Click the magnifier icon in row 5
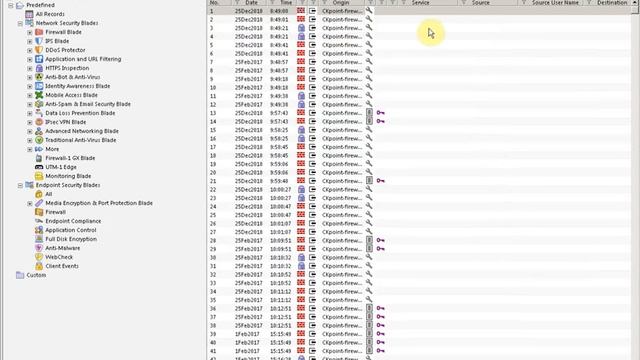The image size is (640, 360). coord(369,44)
